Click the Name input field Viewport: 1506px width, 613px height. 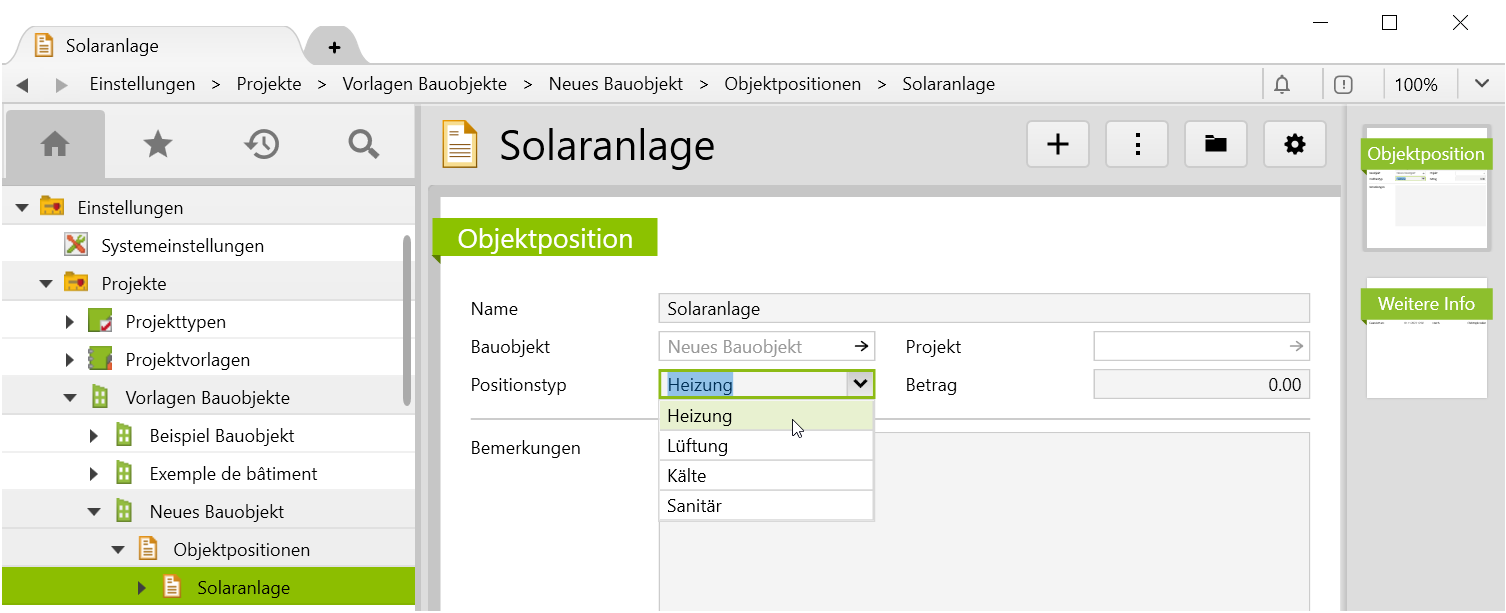click(983, 309)
